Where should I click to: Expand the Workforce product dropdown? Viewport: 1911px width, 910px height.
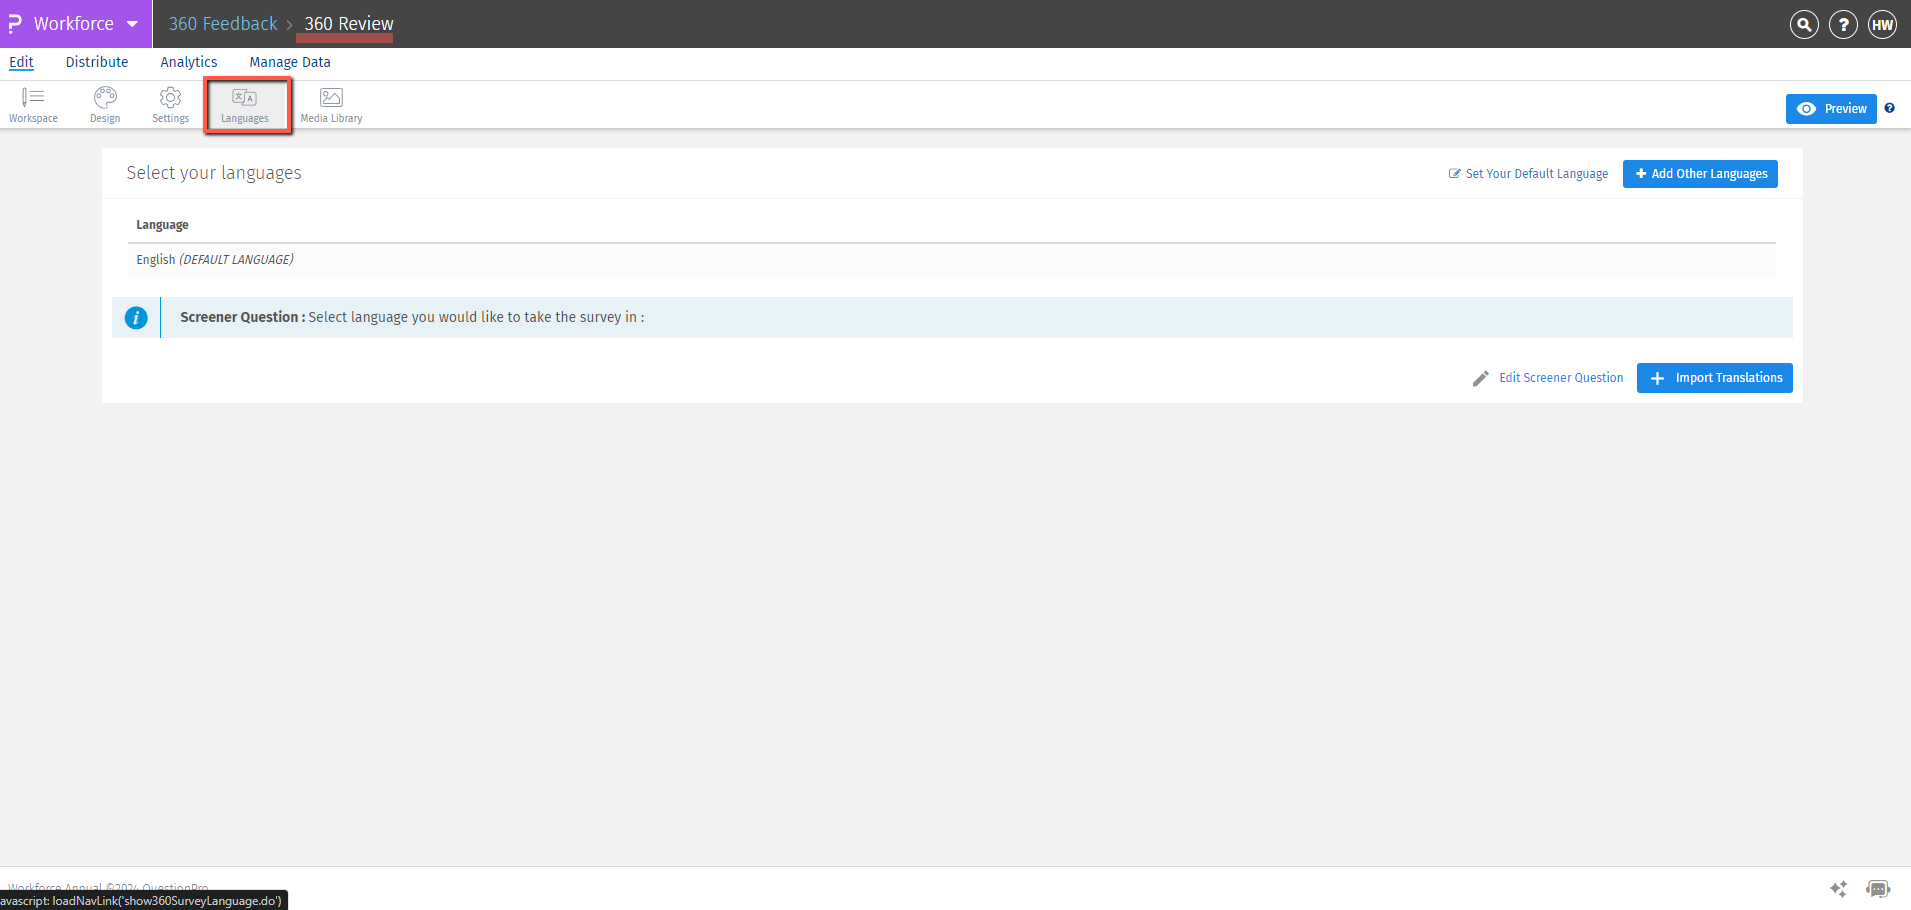tap(133, 23)
